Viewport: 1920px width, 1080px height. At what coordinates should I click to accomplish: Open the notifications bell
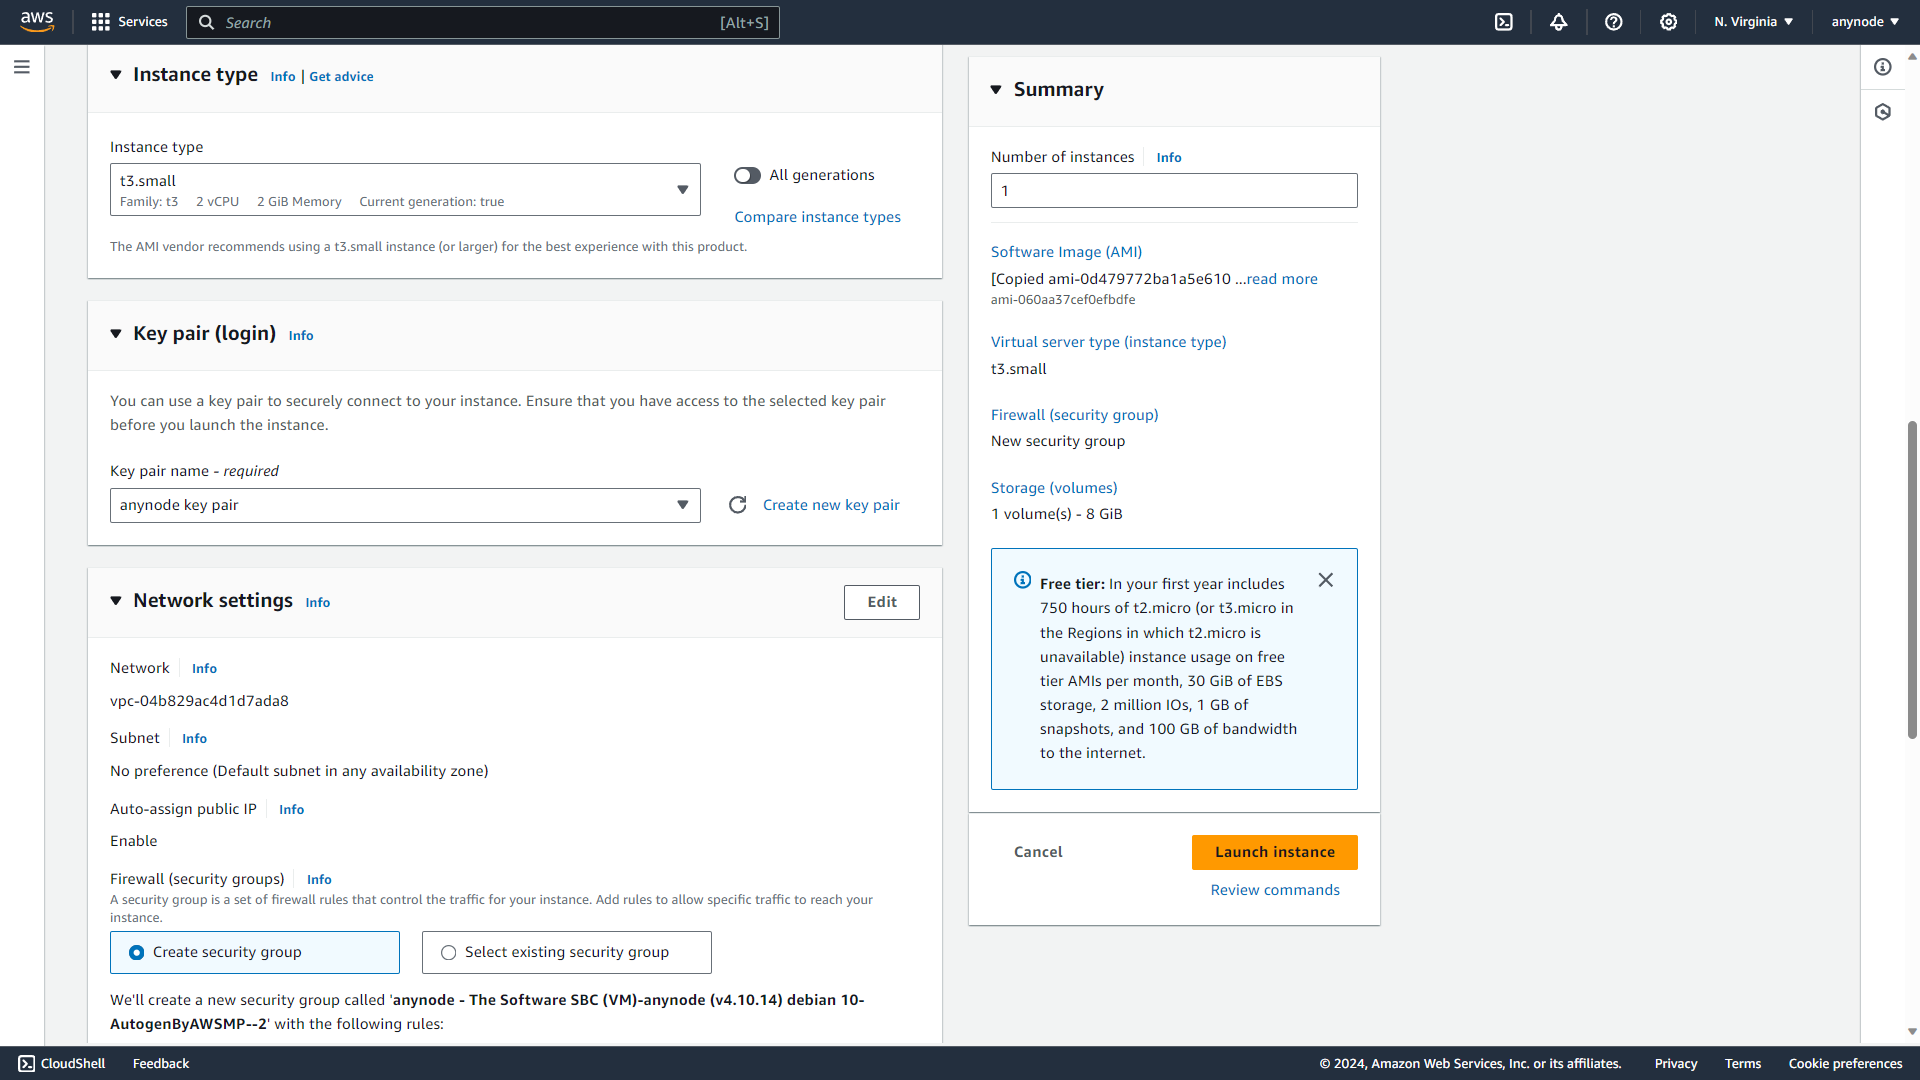(x=1559, y=21)
